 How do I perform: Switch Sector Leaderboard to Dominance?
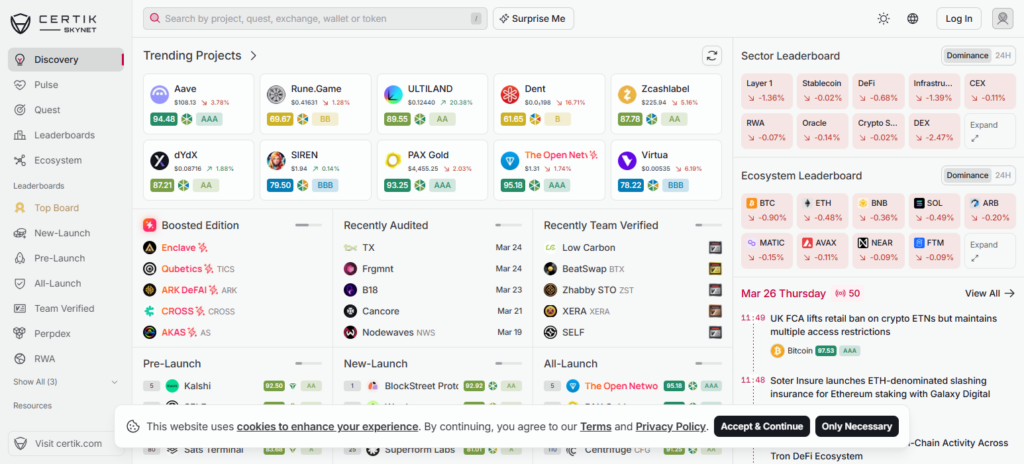(967, 56)
